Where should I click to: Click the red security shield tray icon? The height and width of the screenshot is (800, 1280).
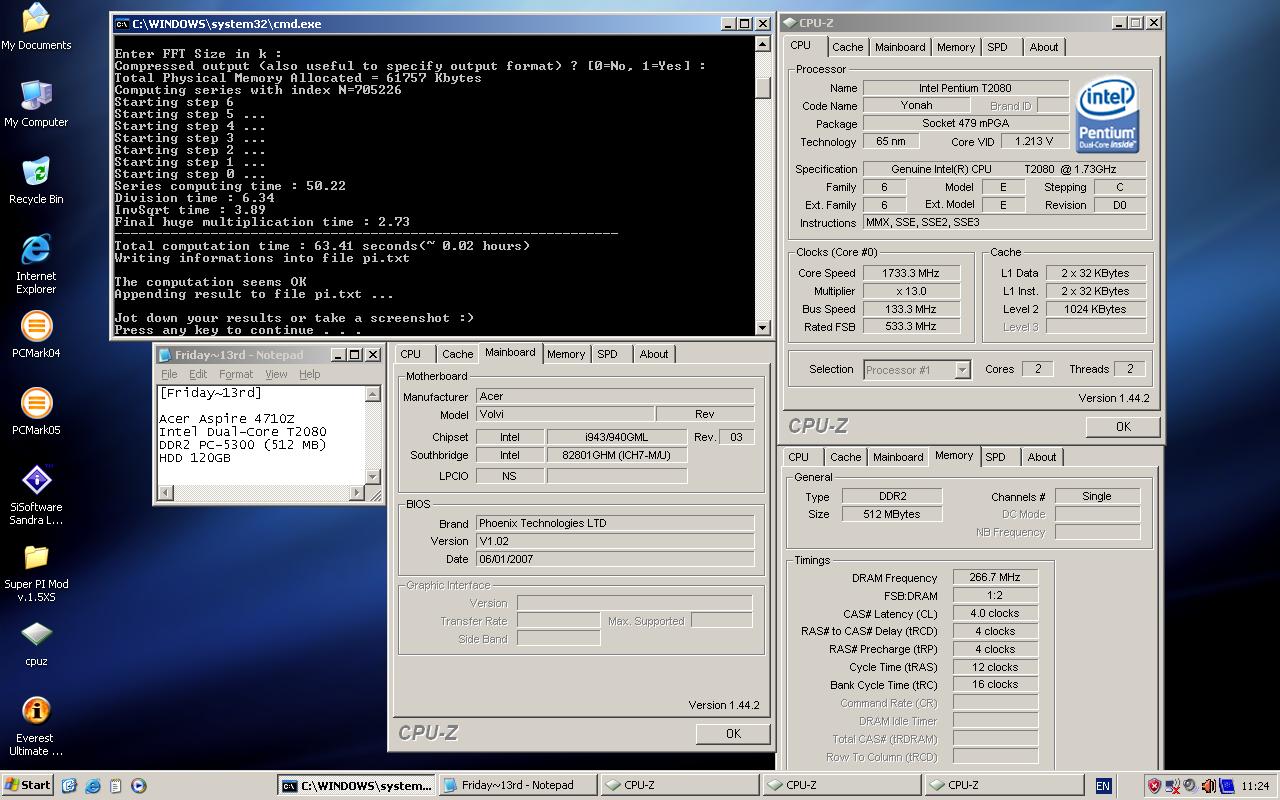[1153, 786]
